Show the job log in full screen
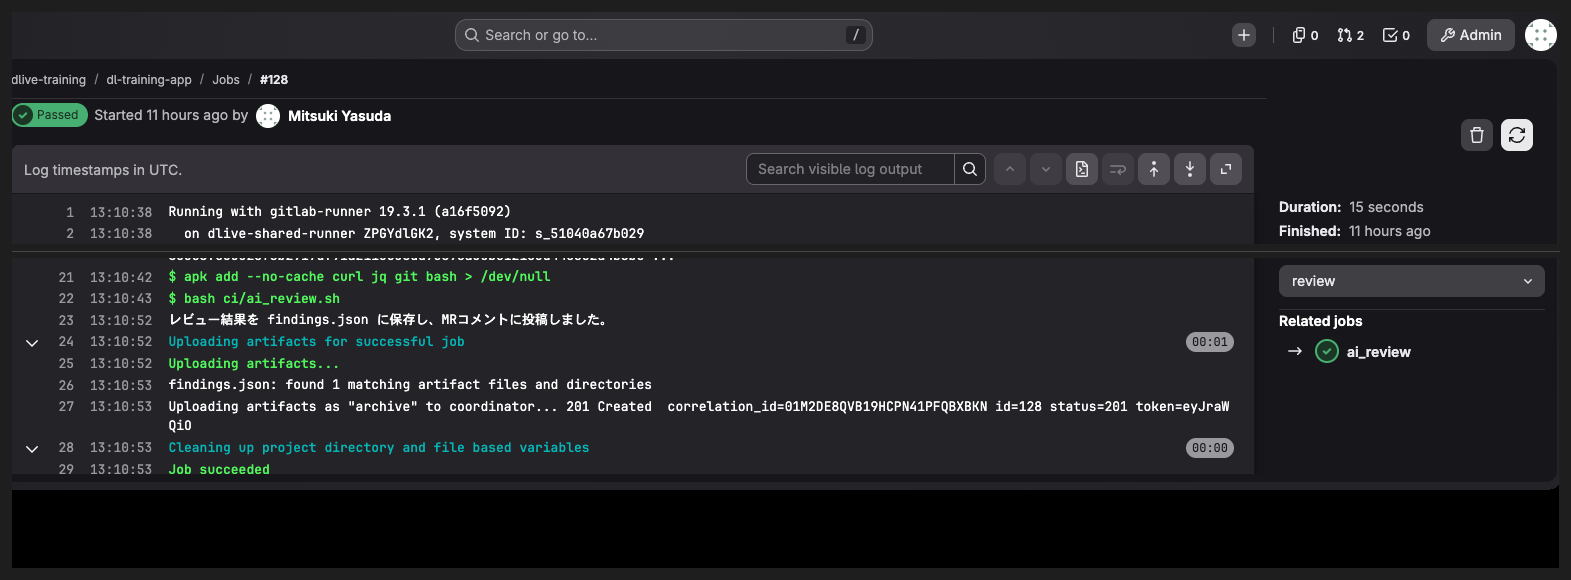 coord(1226,169)
